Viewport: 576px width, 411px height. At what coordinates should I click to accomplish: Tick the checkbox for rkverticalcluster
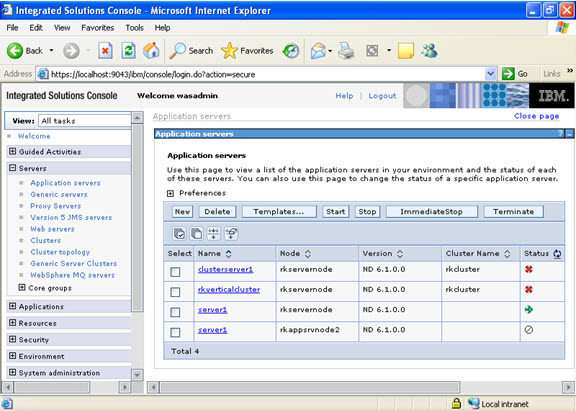click(x=175, y=292)
